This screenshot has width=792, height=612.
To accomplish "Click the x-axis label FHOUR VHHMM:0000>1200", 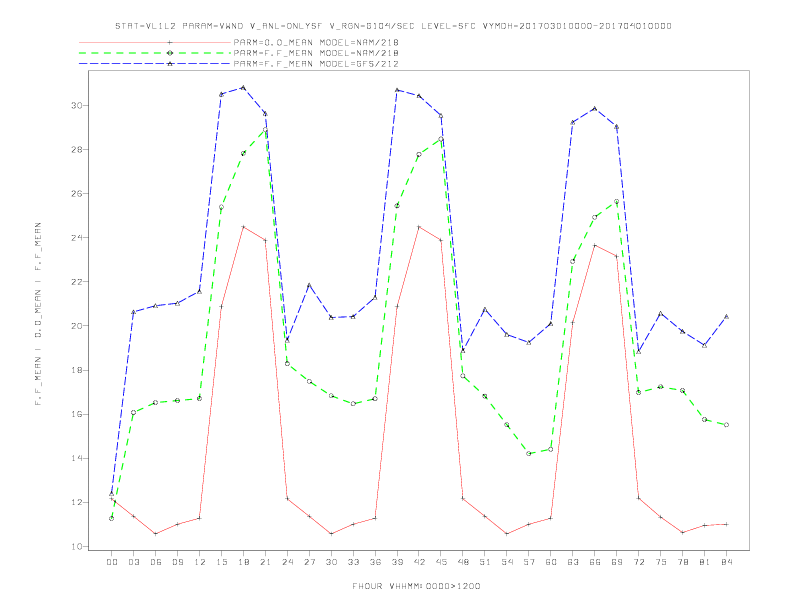I will click(416, 586).
